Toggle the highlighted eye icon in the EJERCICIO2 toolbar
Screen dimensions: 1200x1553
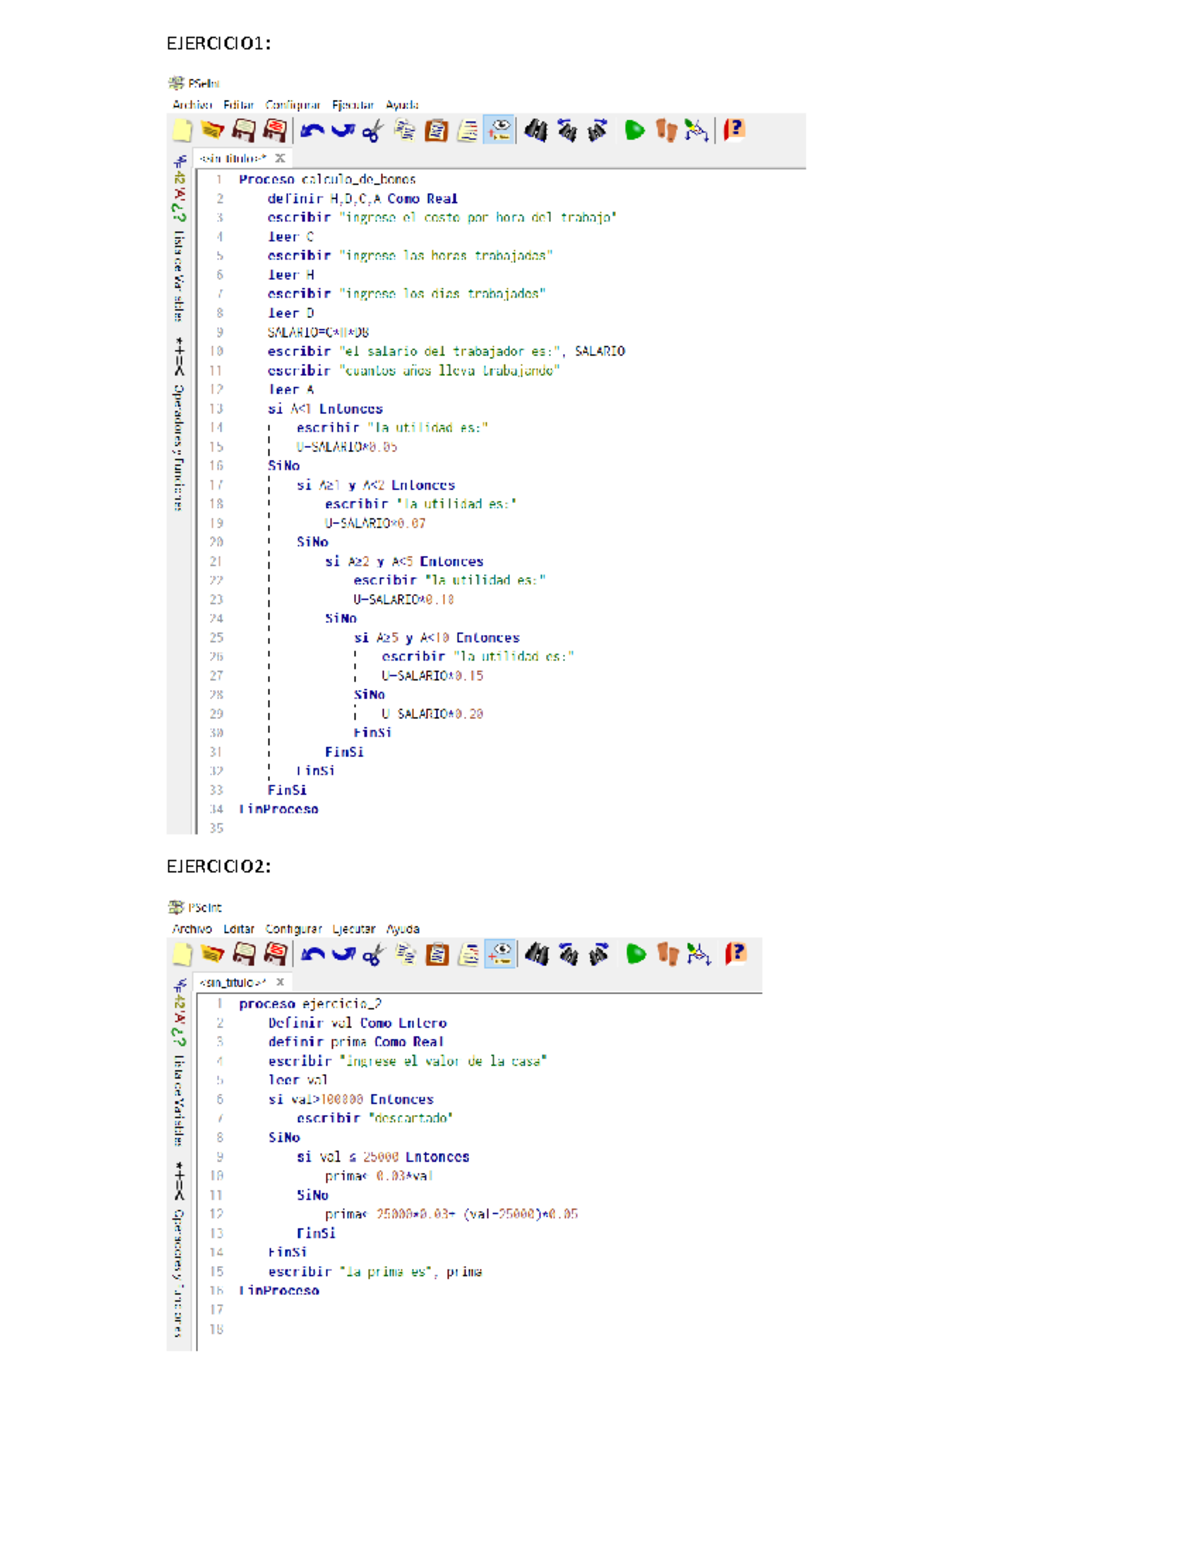click(500, 954)
